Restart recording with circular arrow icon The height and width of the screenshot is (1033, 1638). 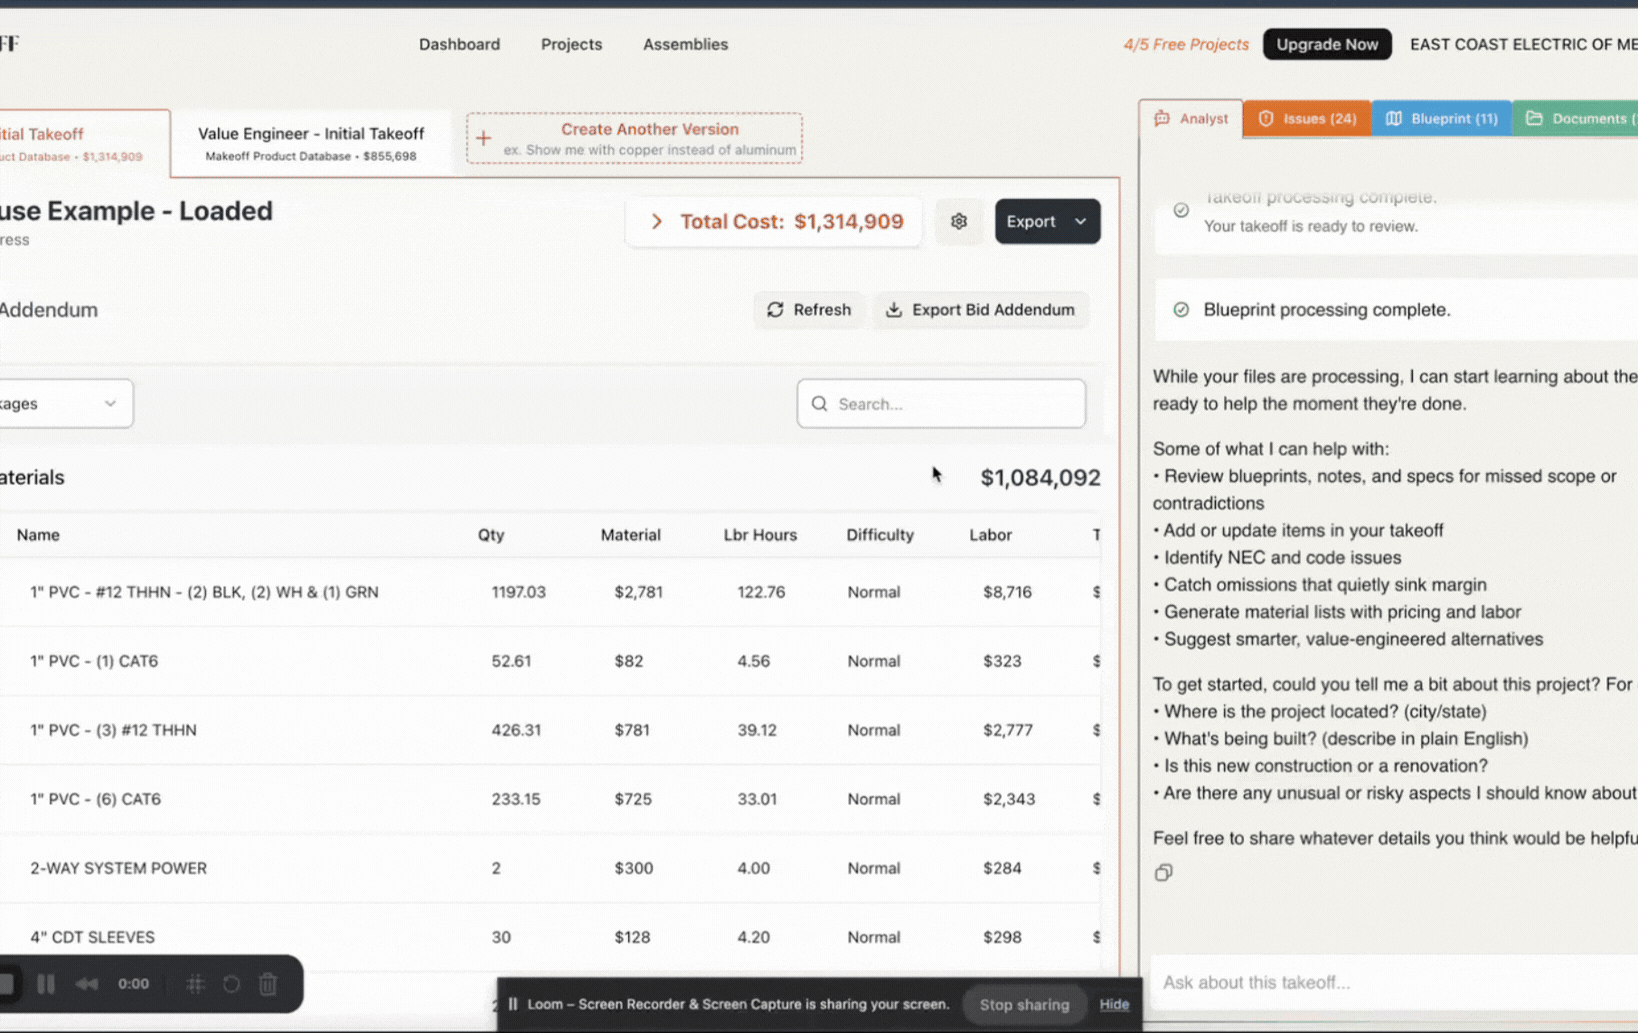[x=231, y=984]
